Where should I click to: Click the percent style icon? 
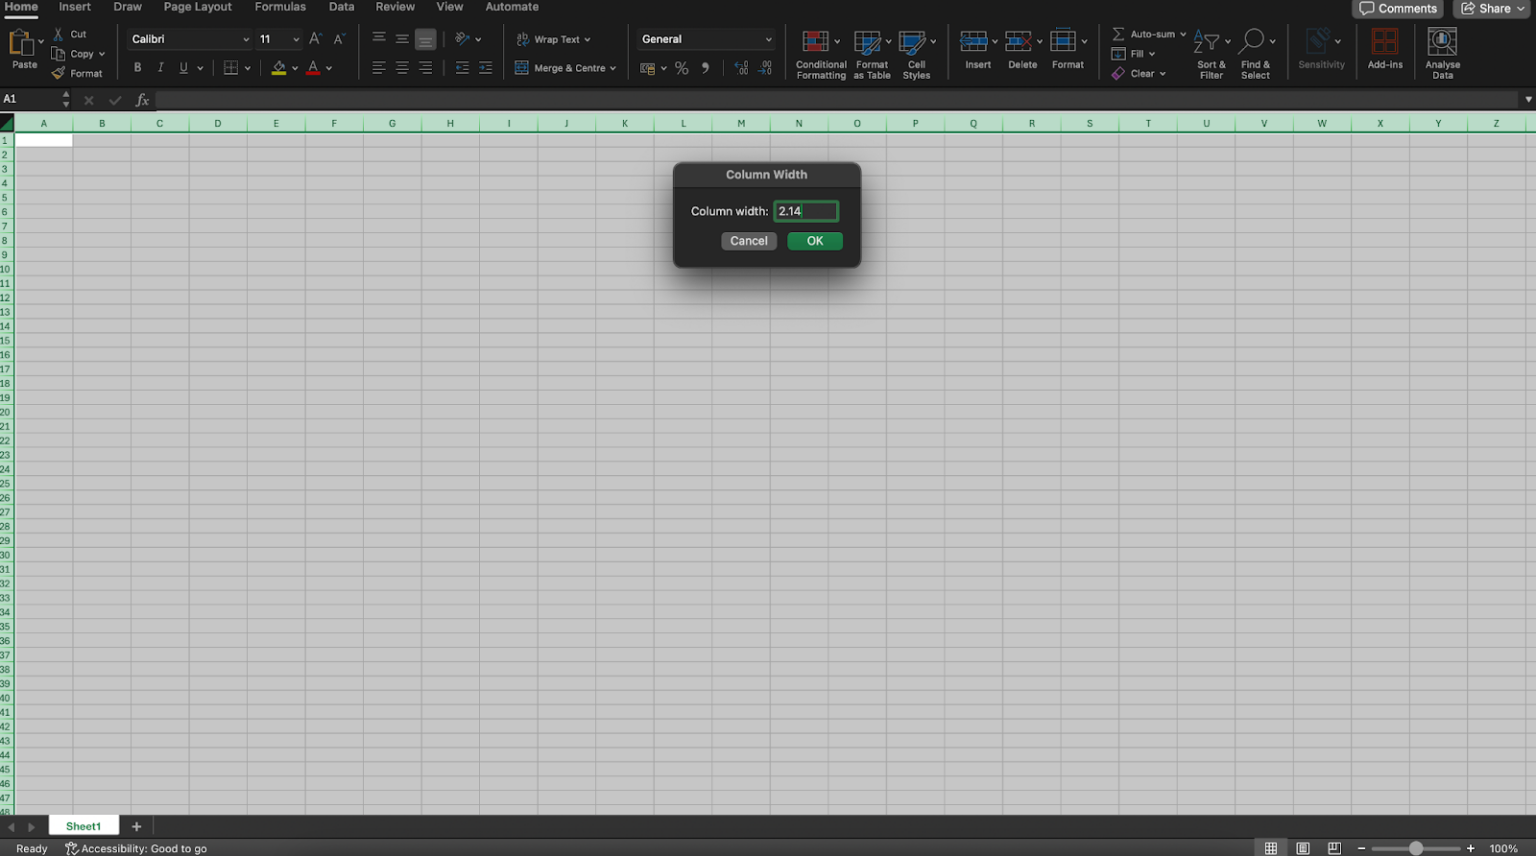click(681, 68)
